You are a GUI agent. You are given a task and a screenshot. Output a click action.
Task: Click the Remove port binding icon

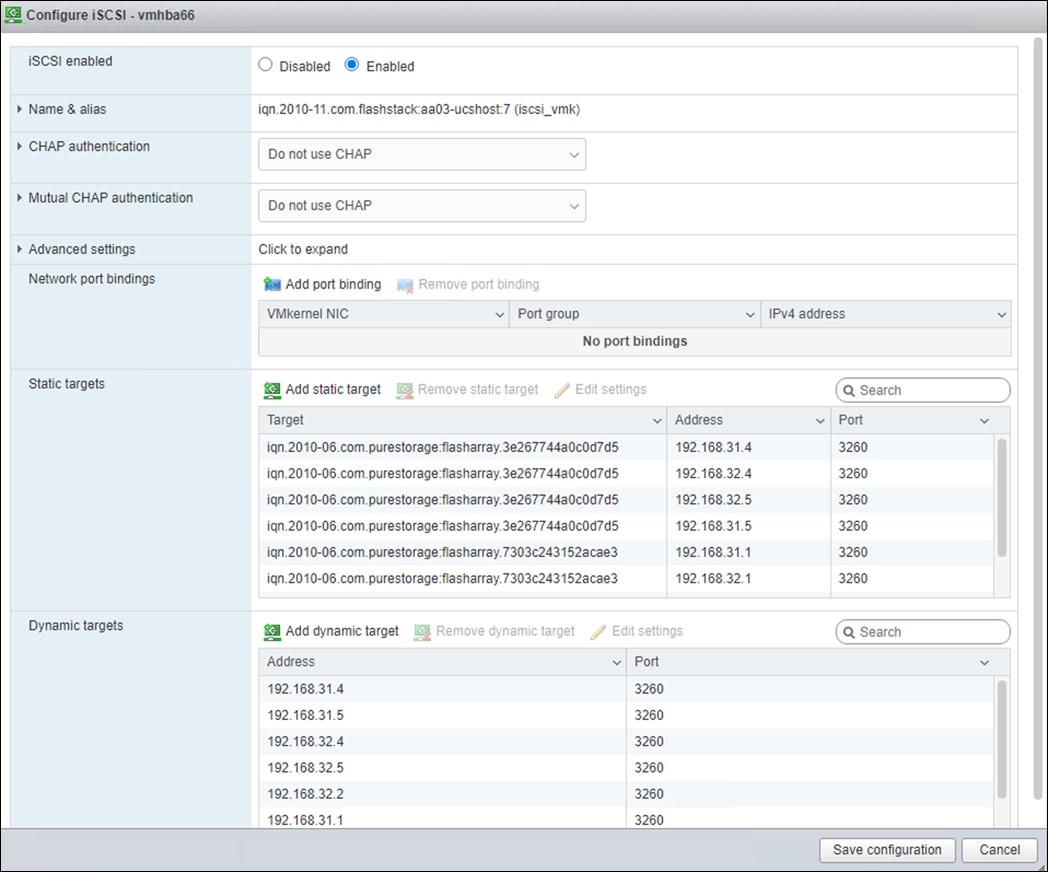tap(405, 284)
